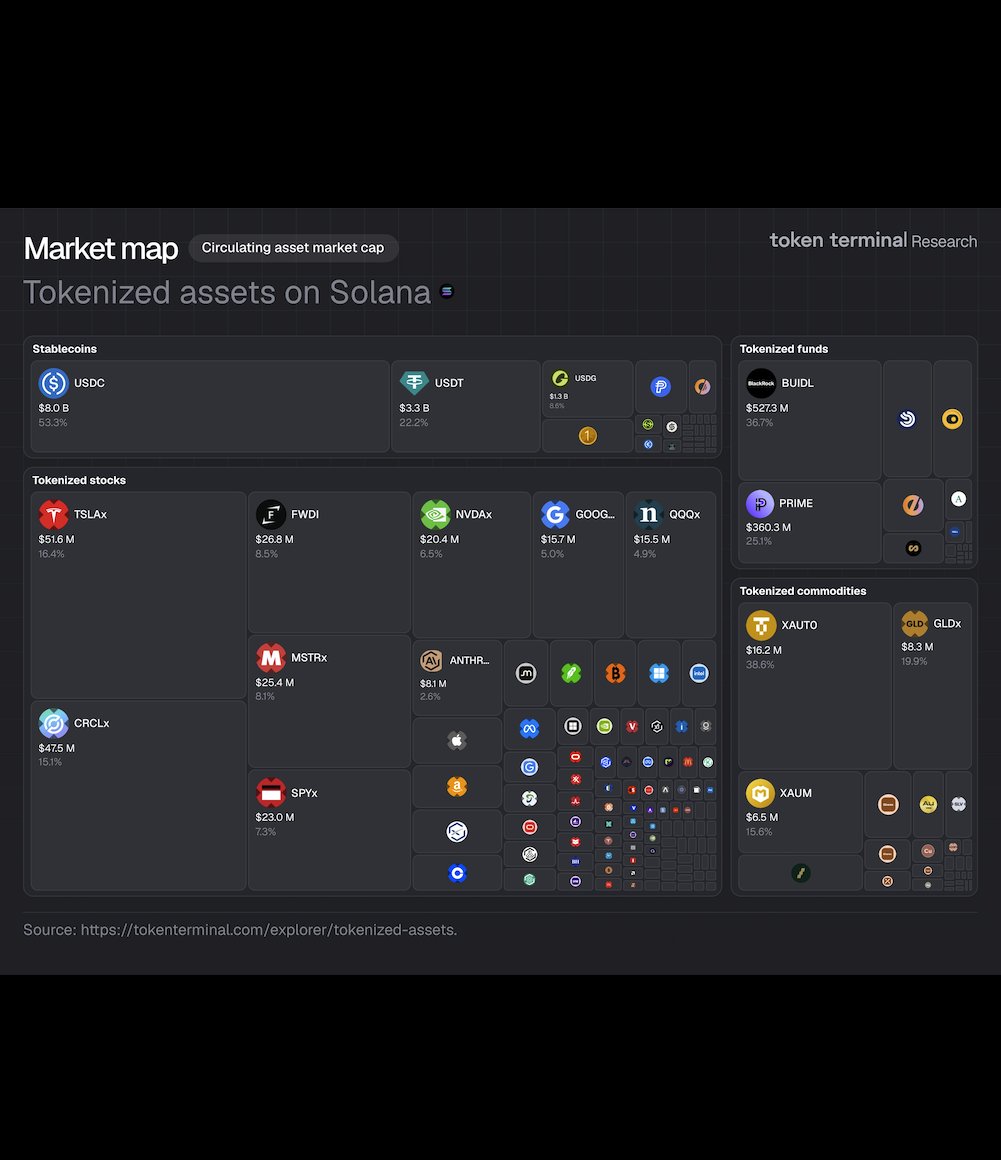Click the BlackRock BUIDL logo
Image resolution: width=1001 pixels, height=1160 pixels.
[761, 383]
